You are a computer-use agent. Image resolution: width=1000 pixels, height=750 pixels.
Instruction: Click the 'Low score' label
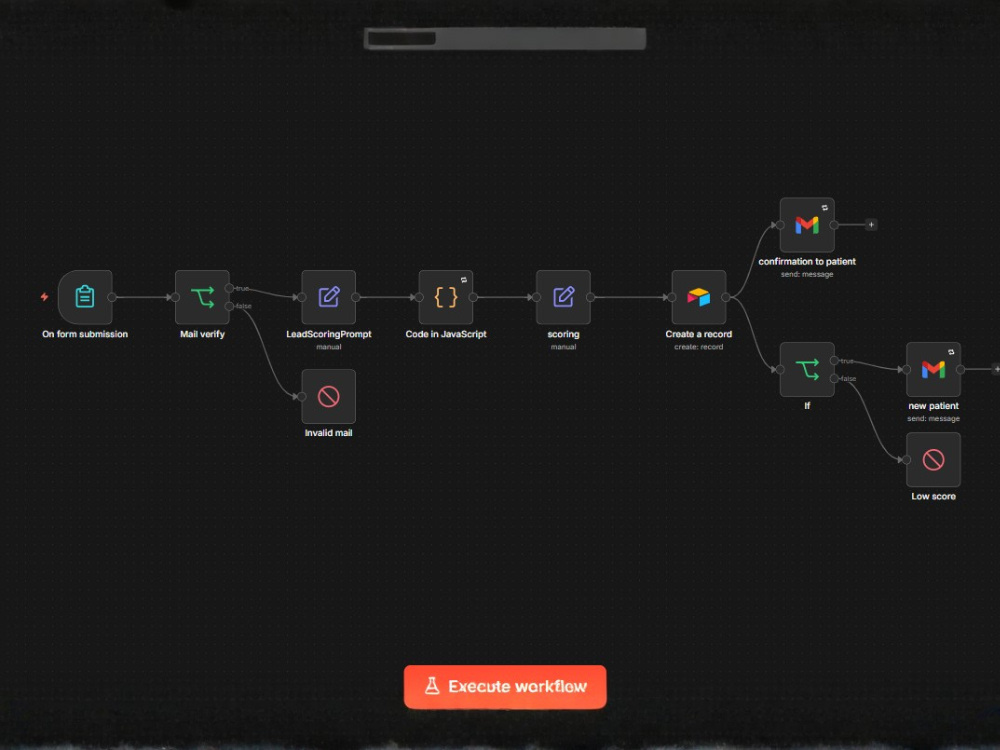[x=933, y=496]
